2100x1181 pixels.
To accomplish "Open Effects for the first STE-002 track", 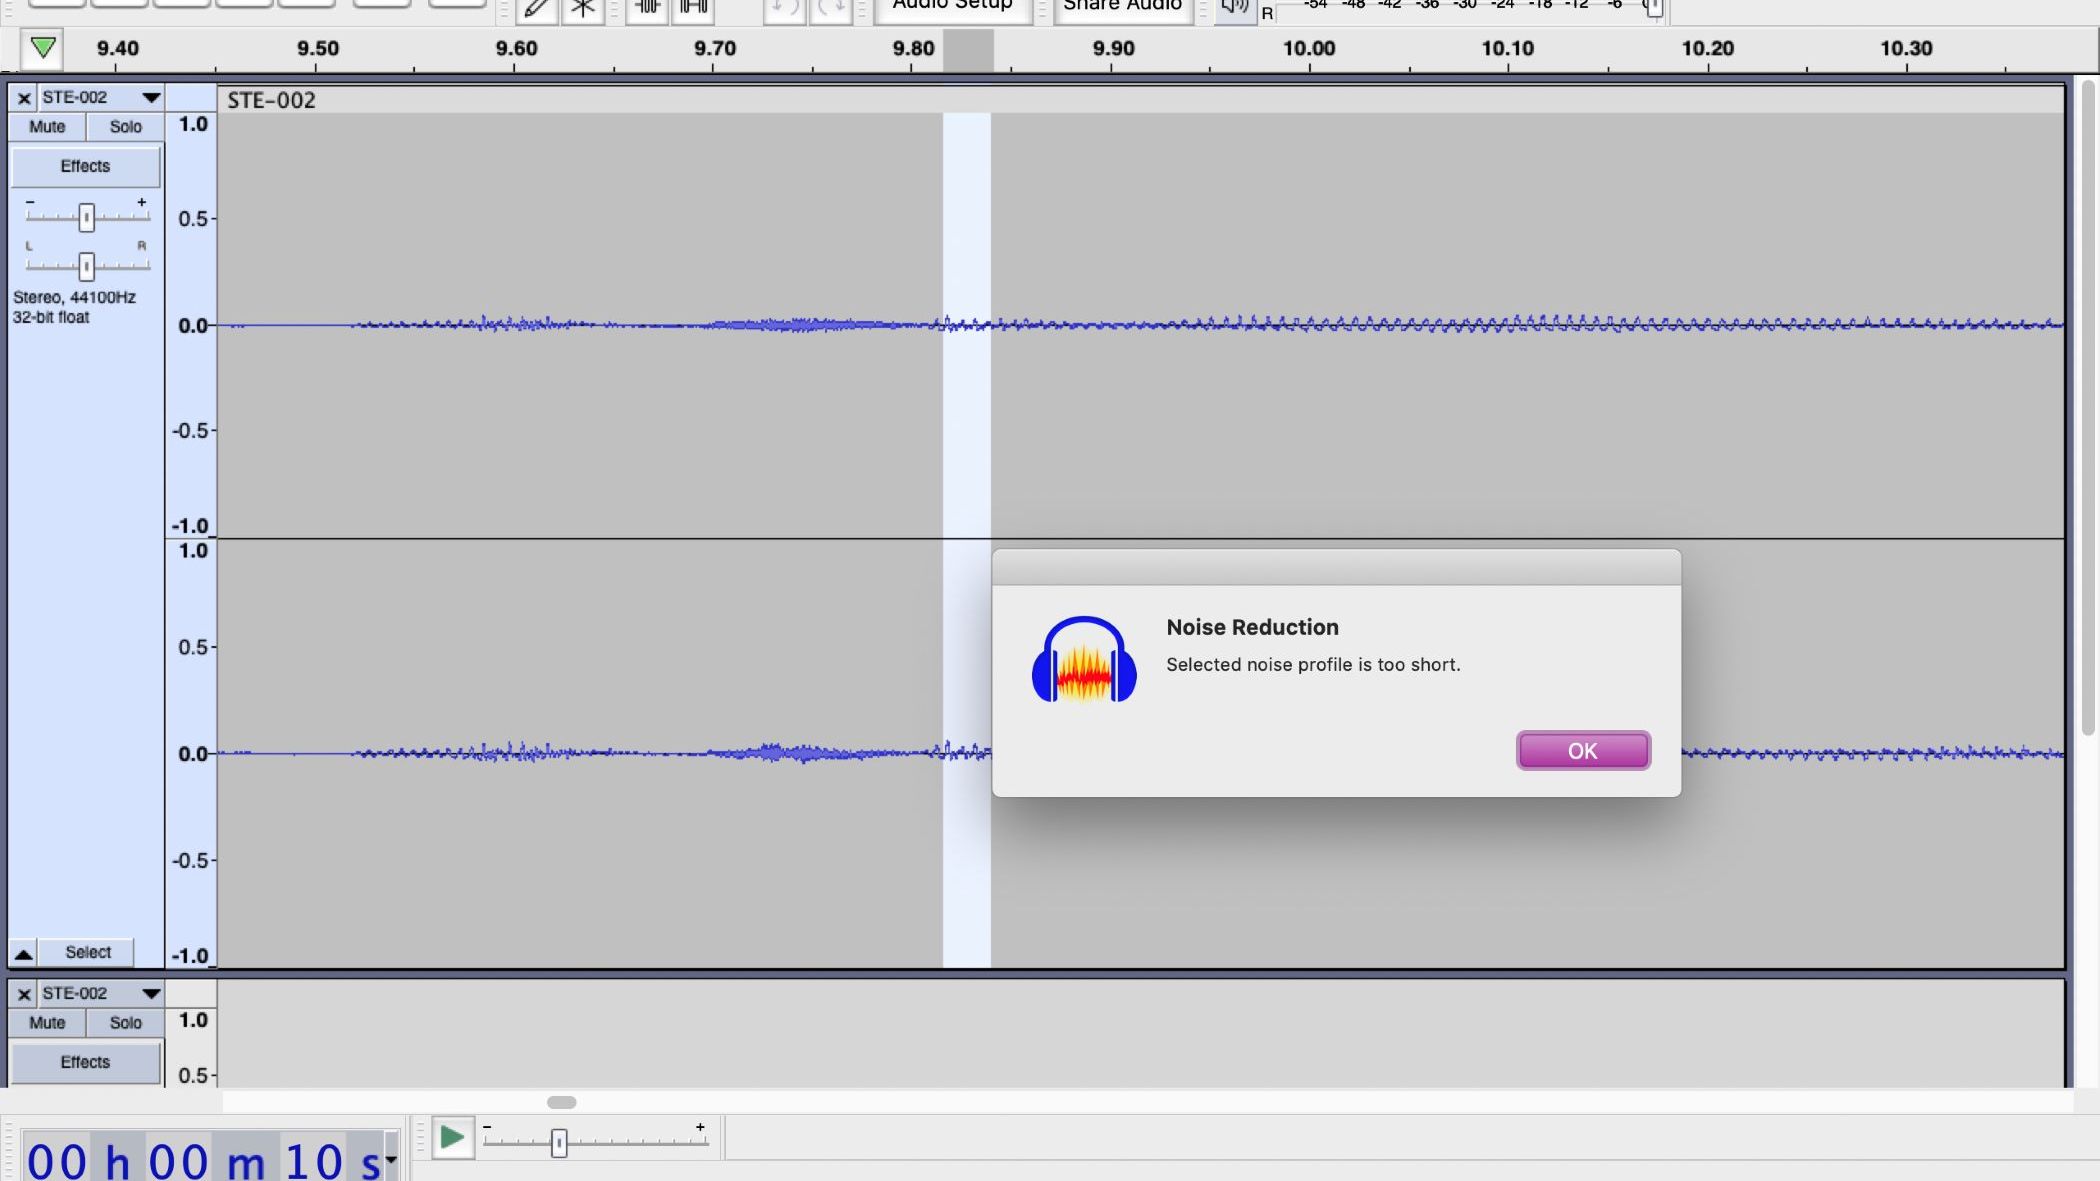I will [85, 166].
